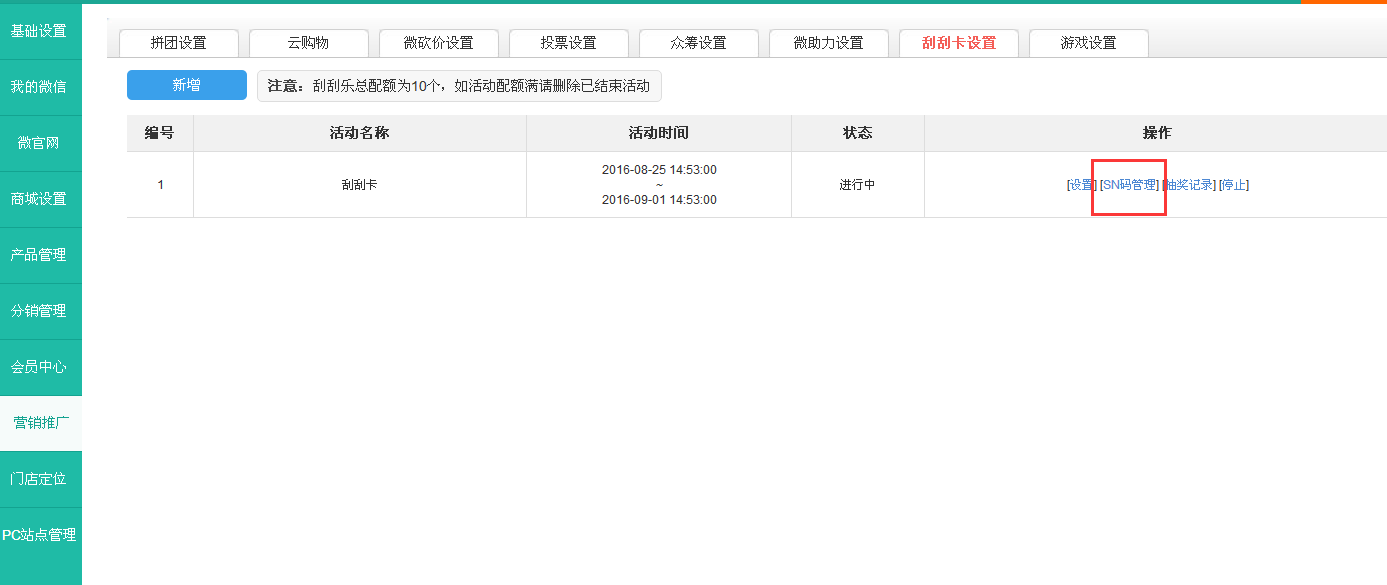Open 商城设置 in the left menu
This screenshot has width=1387, height=585.
coord(39,199)
